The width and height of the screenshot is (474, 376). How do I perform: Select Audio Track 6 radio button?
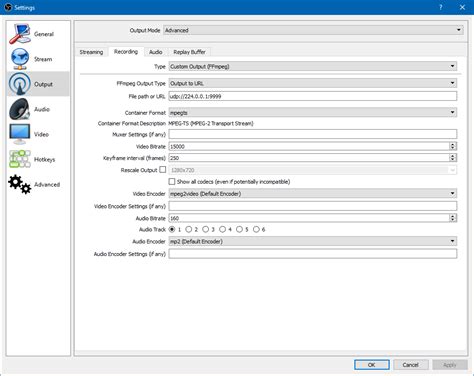[x=256, y=229]
